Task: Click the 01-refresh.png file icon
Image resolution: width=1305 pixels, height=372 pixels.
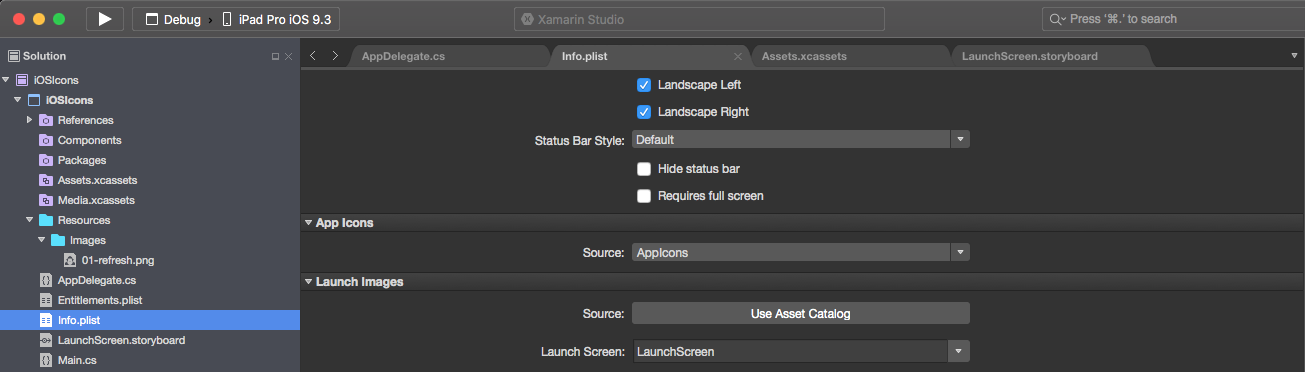Action: (x=70, y=260)
